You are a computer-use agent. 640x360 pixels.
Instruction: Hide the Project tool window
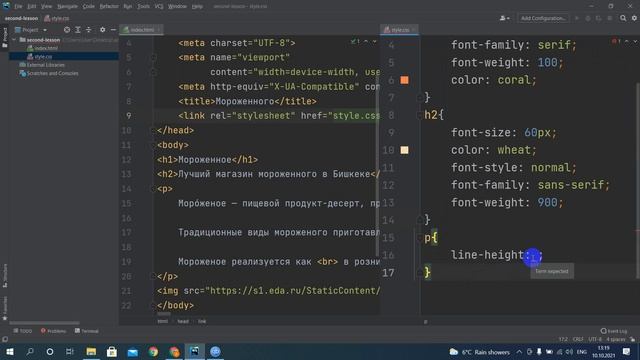tap(113, 30)
